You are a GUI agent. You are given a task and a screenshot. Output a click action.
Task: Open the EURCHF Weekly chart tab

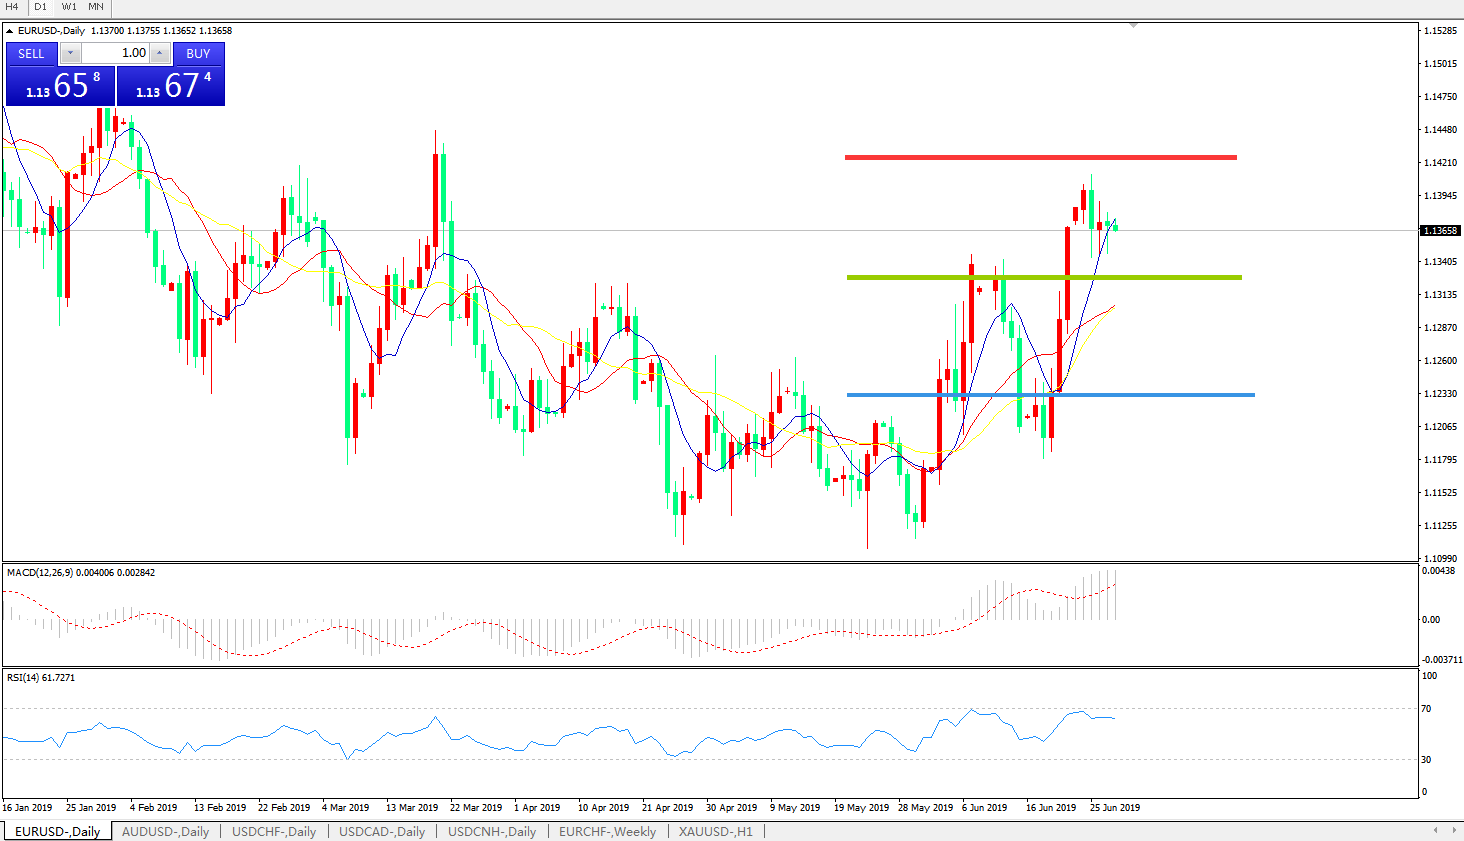coord(607,831)
